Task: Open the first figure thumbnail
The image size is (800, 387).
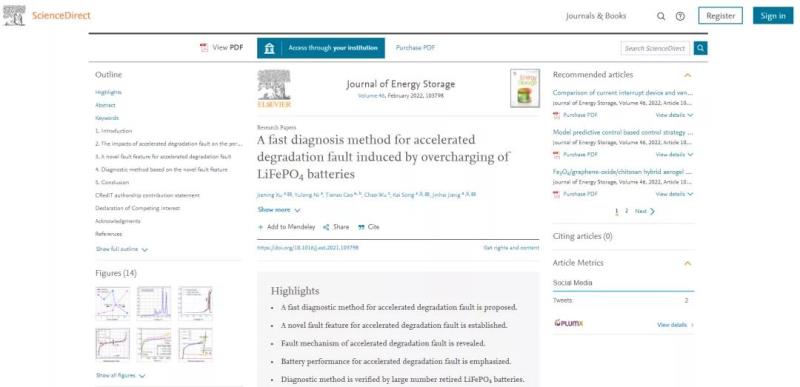Action: coord(112,303)
